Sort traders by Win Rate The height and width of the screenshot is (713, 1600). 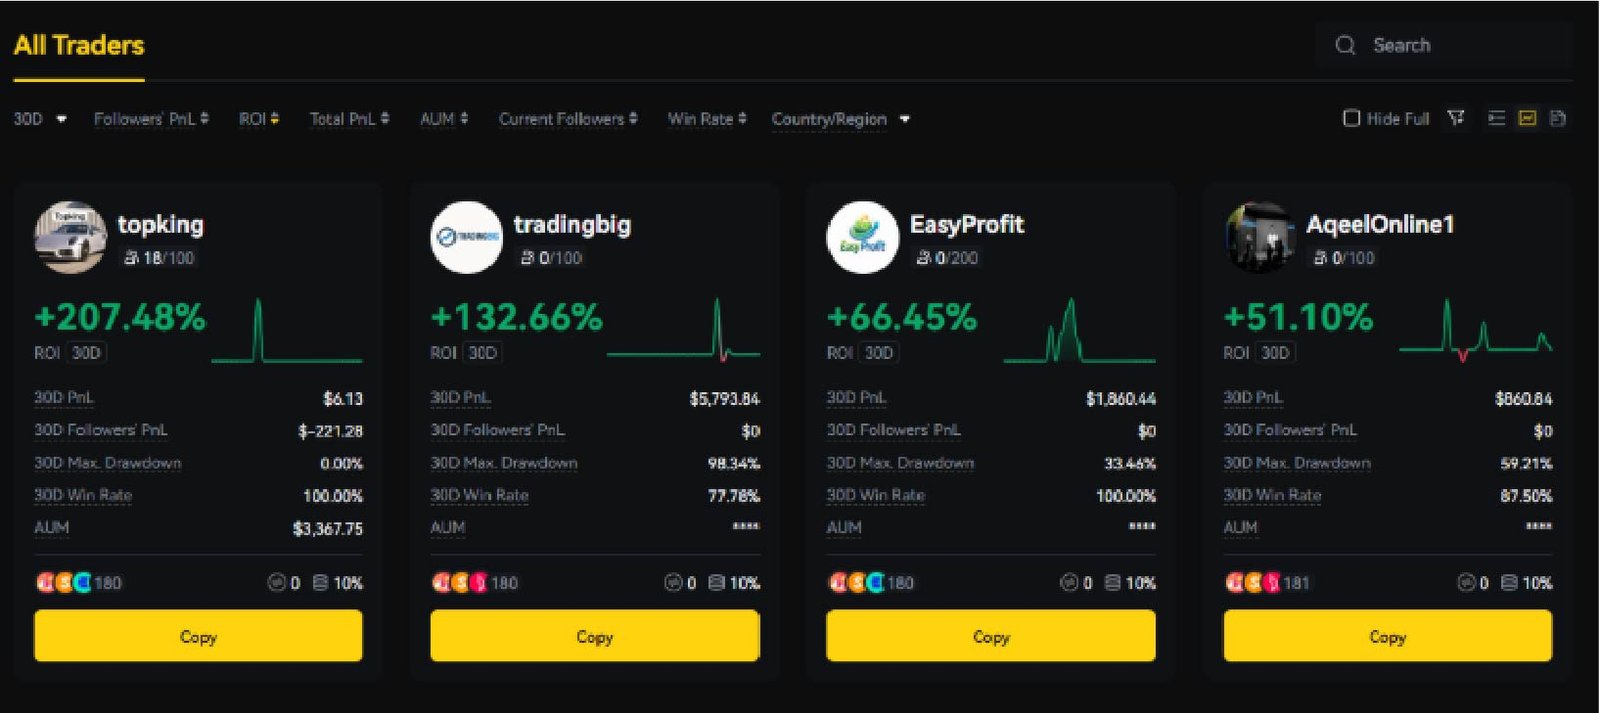[x=706, y=119]
